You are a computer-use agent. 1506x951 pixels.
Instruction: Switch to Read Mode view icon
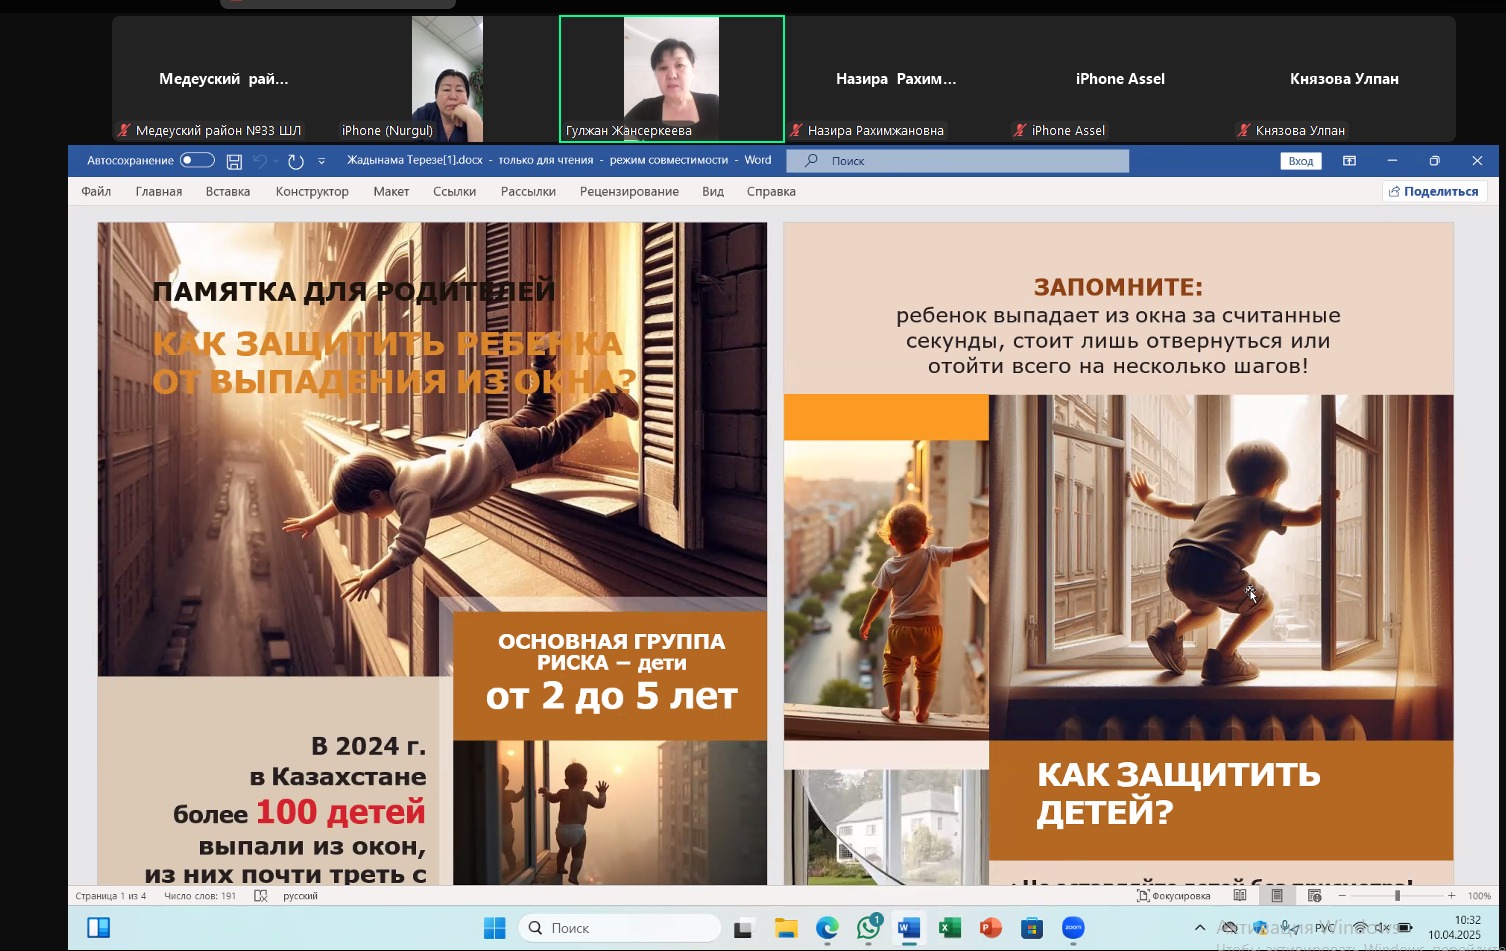point(1240,896)
